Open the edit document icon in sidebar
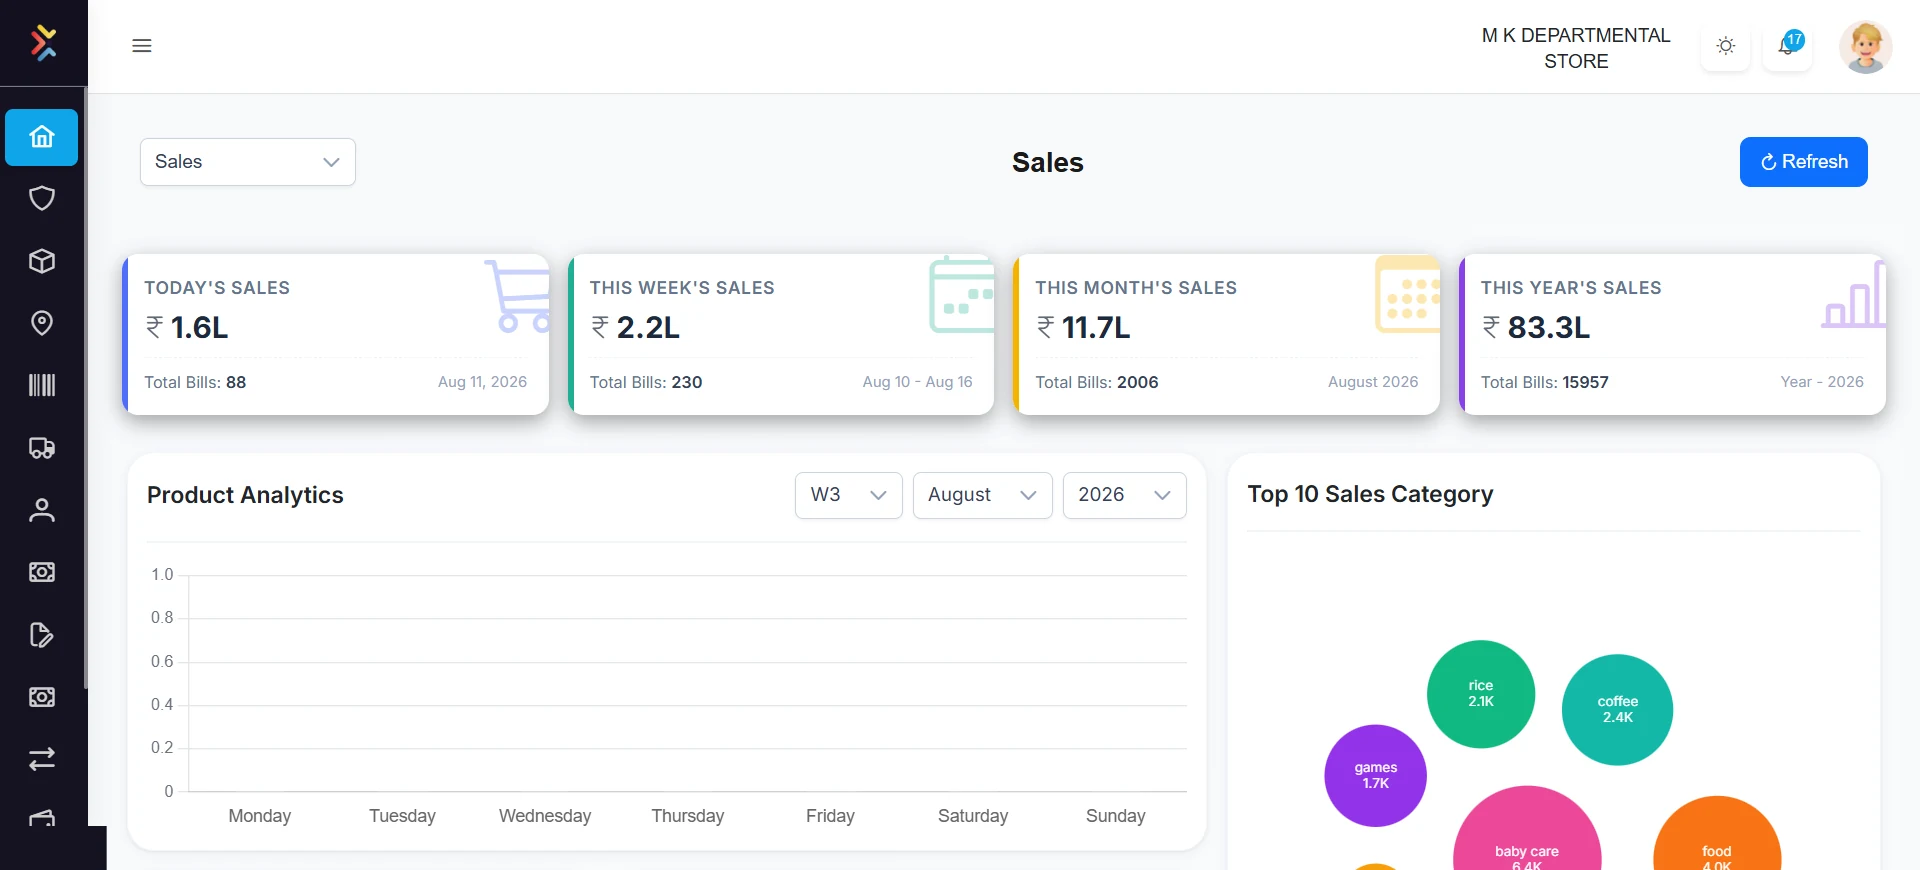The width and height of the screenshot is (1920, 870). [x=42, y=635]
